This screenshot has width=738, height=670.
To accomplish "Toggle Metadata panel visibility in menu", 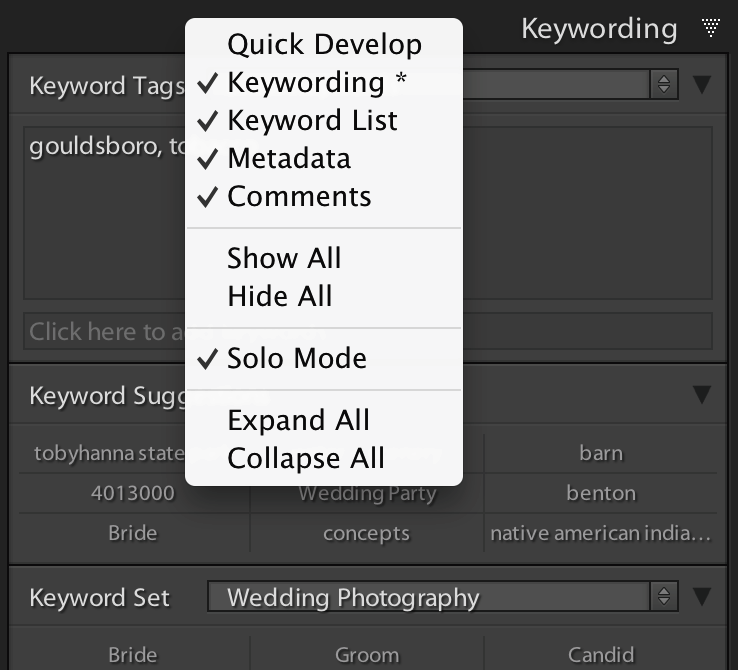I will [288, 158].
